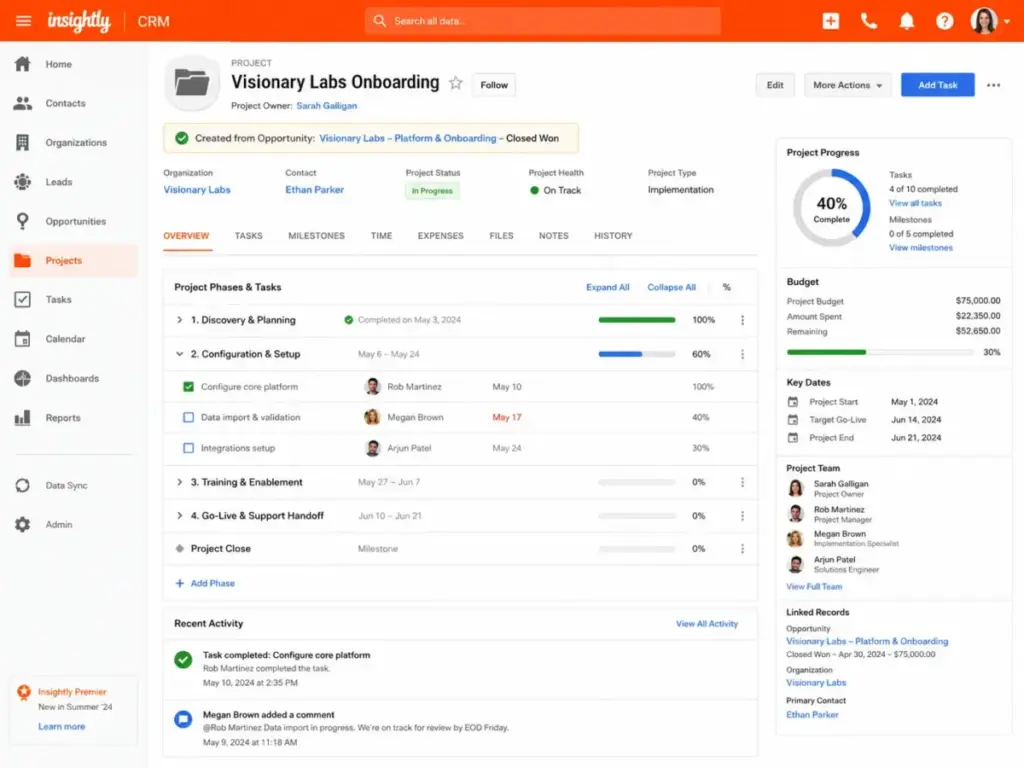The image size is (1024, 768).
Task: Select the Overview tab
Action: (x=186, y=236)
